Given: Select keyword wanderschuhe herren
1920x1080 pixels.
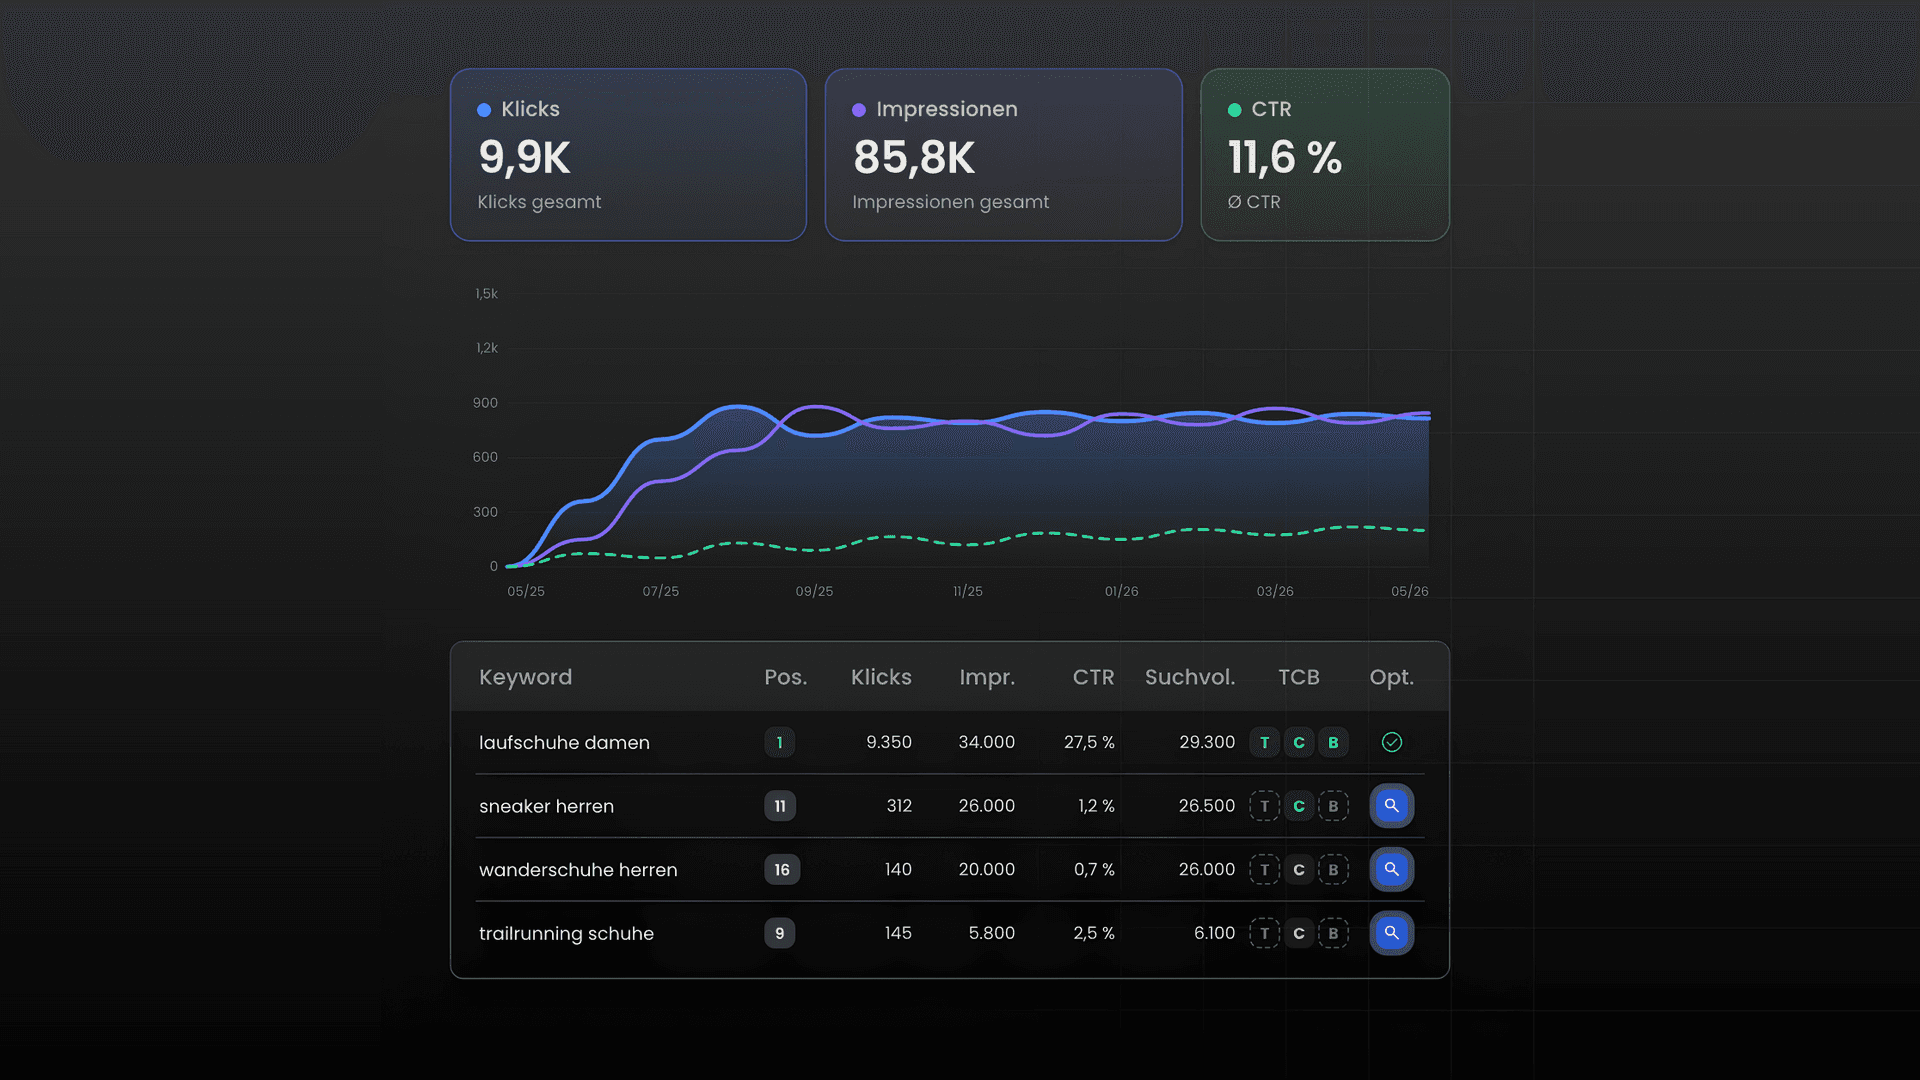Looking at the screenshot, I should (578, 870).
